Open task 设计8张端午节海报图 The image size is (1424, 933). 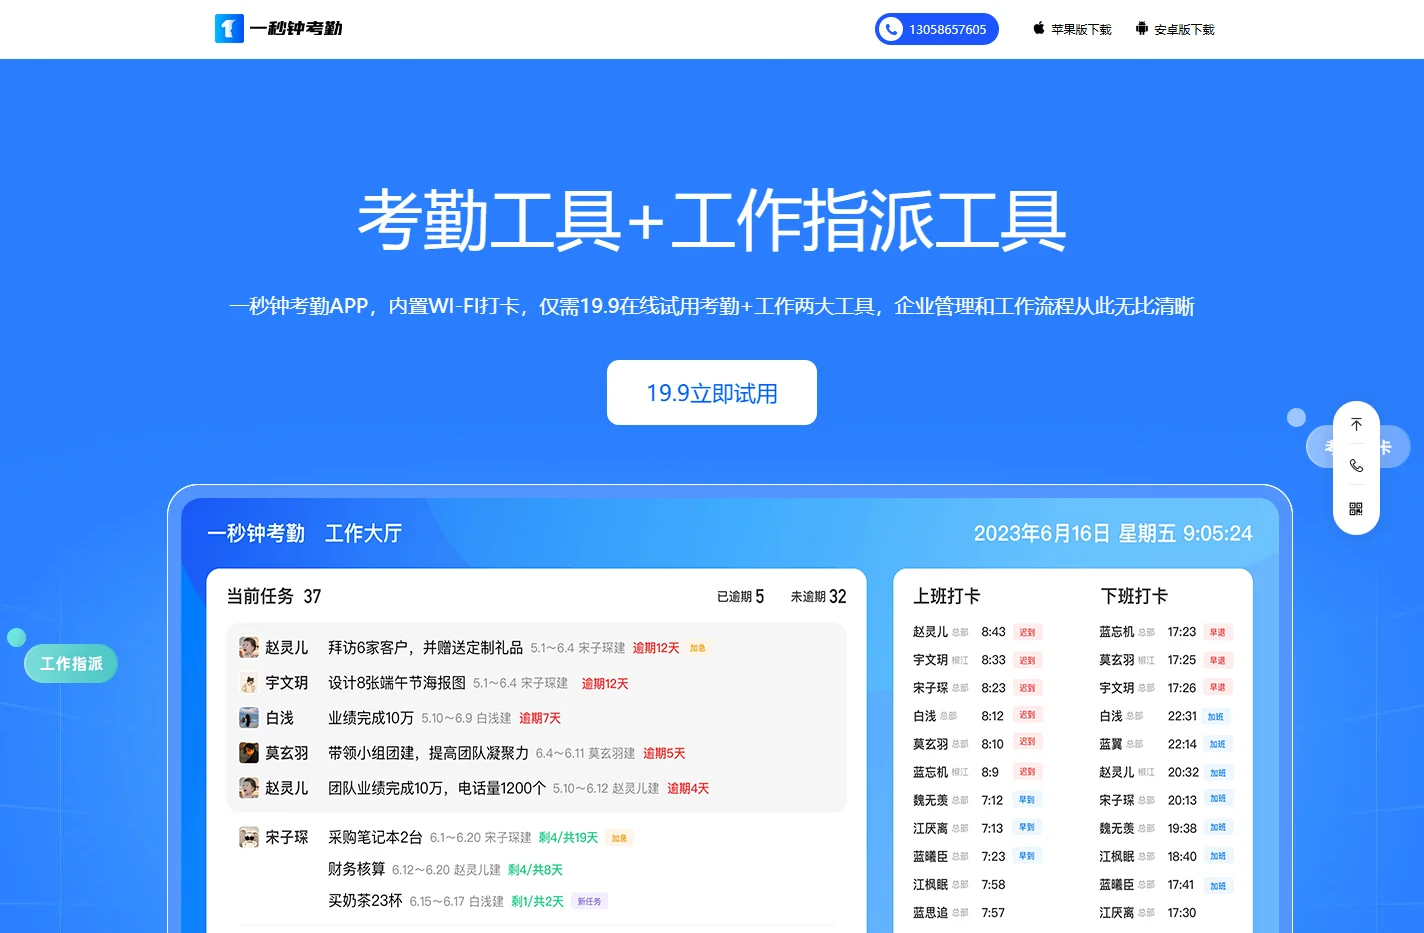[397, 683]
